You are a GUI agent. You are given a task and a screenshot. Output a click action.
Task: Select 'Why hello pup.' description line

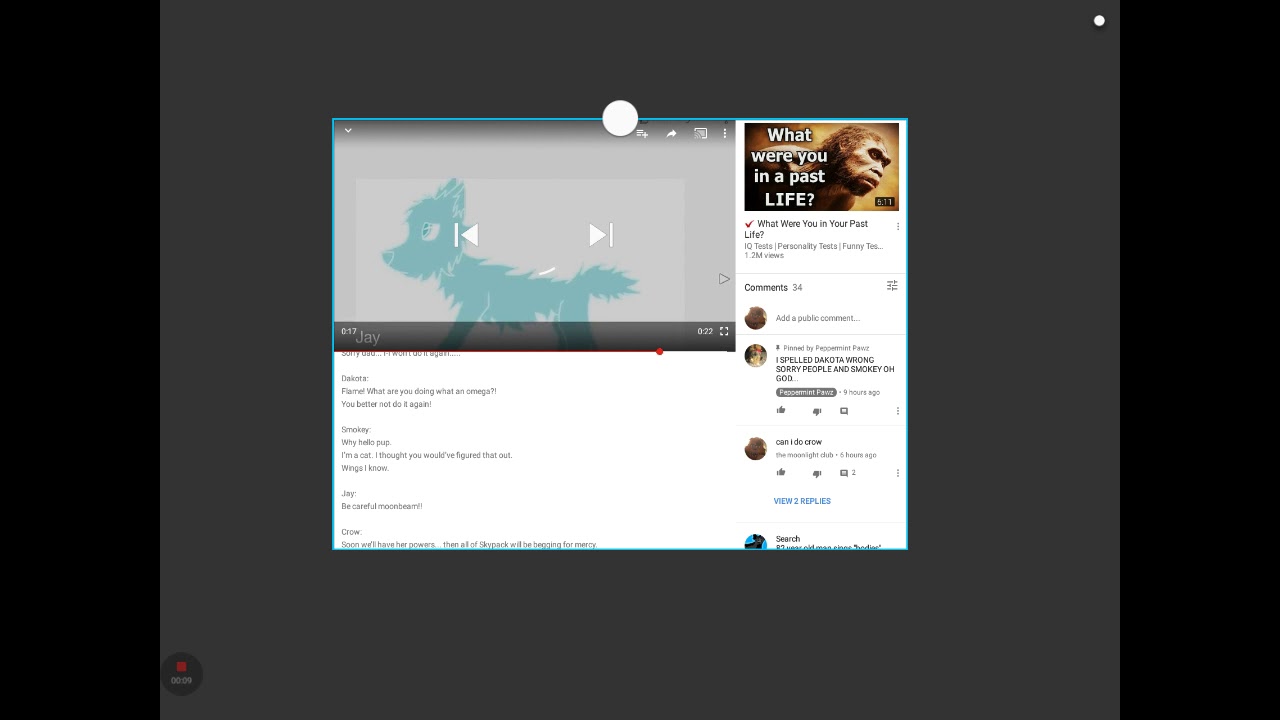point(366,442)
